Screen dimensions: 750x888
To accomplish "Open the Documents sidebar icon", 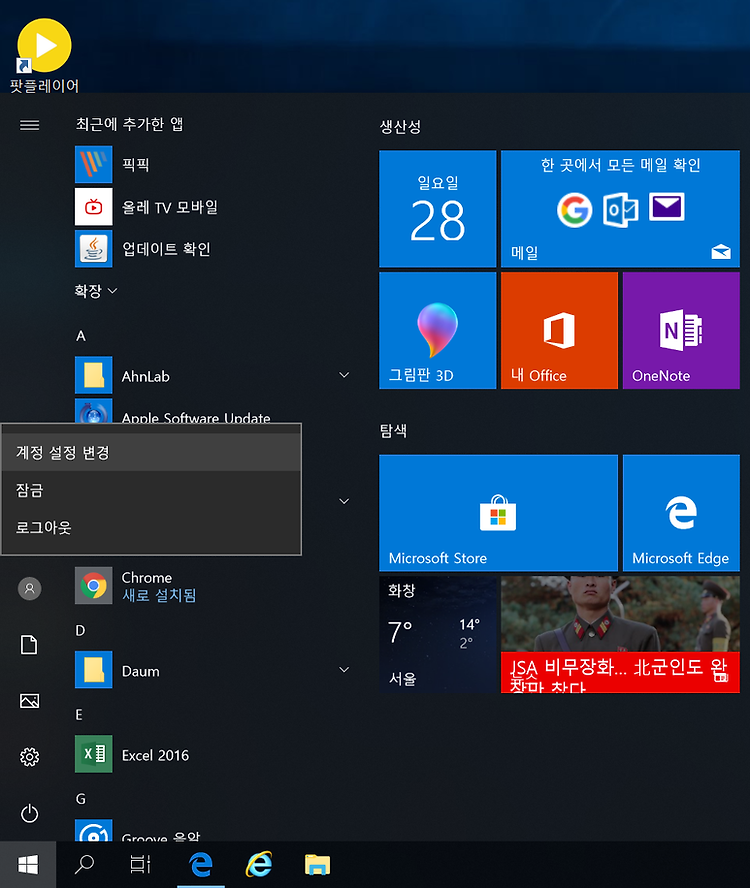I will click(29, 644).
